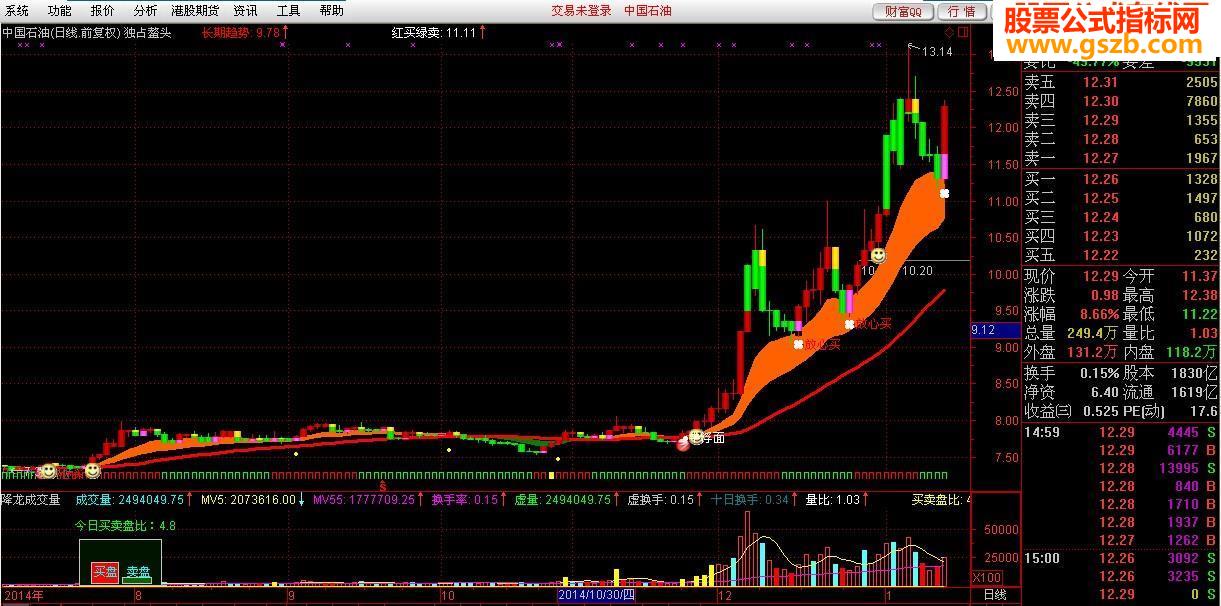The image size is (1221, 606).
Task: Click the tick row with volume 13995
Action: pyautogui.click(x=1121, y=469)
